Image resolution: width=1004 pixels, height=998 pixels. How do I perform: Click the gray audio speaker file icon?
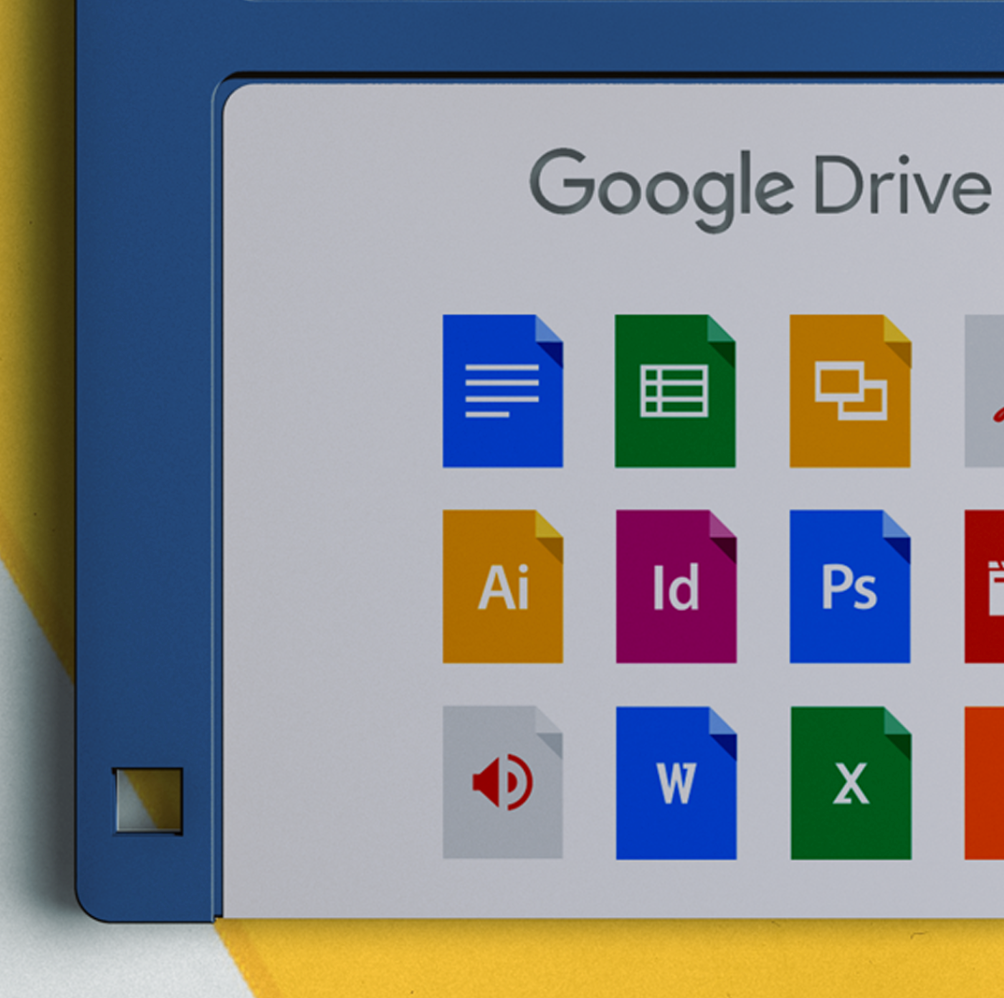coord(502,782)
